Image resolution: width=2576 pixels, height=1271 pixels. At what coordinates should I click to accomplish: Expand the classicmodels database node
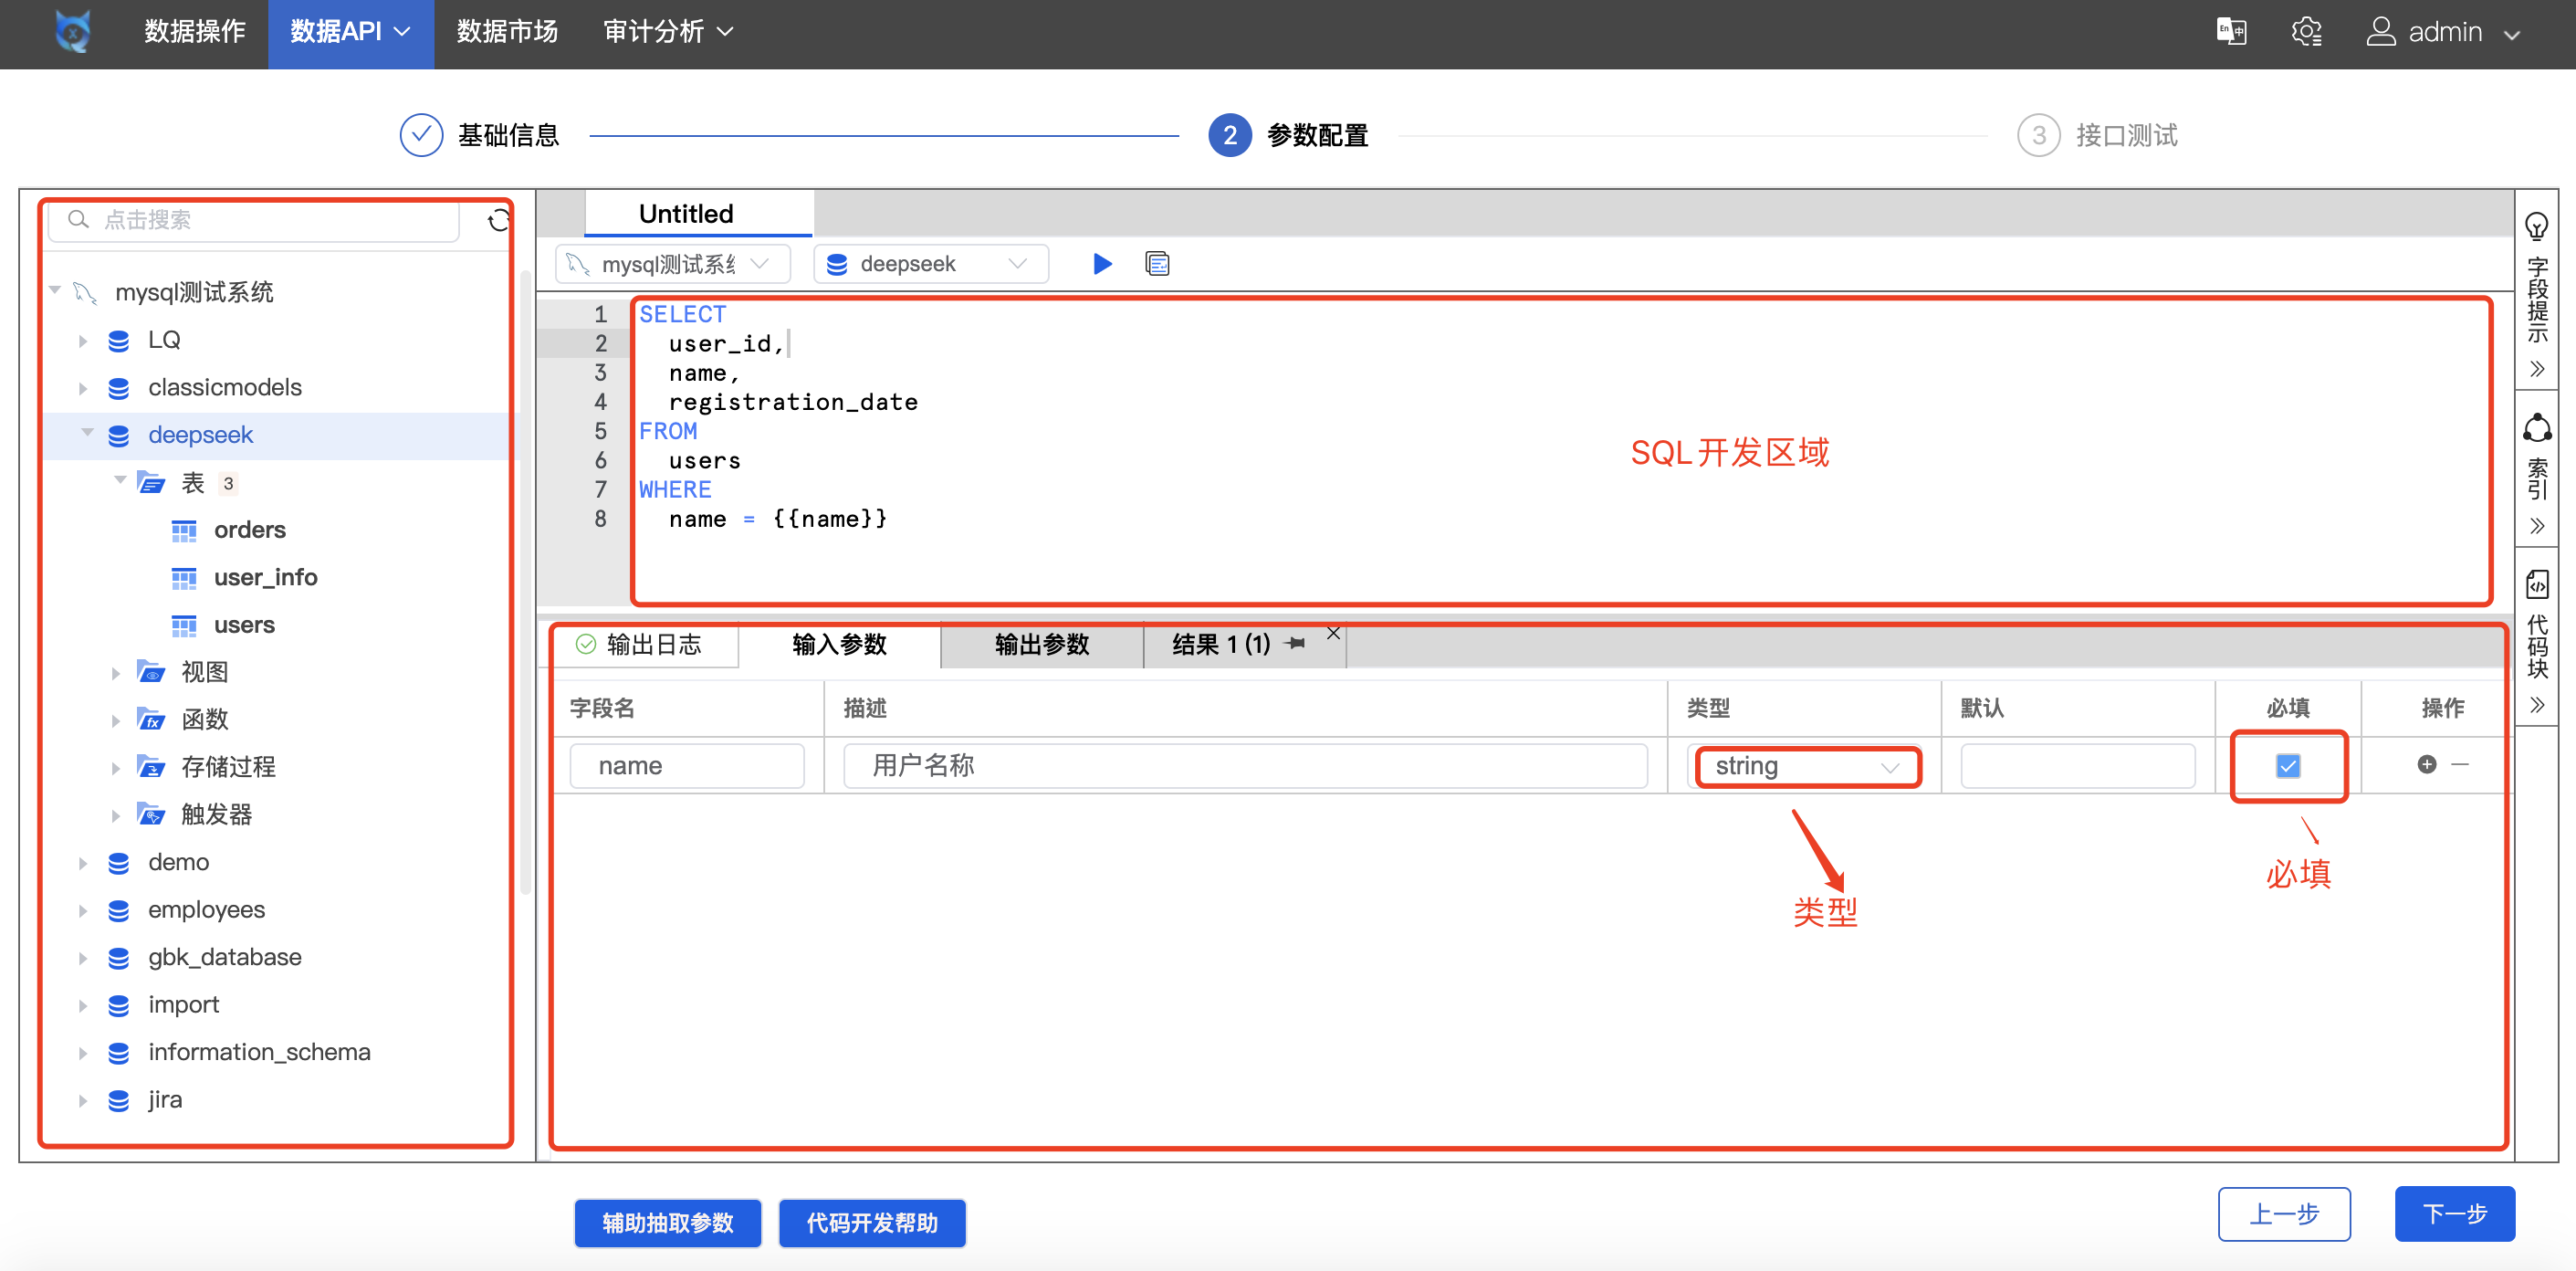pyautogui.click(x=83, y=388)
